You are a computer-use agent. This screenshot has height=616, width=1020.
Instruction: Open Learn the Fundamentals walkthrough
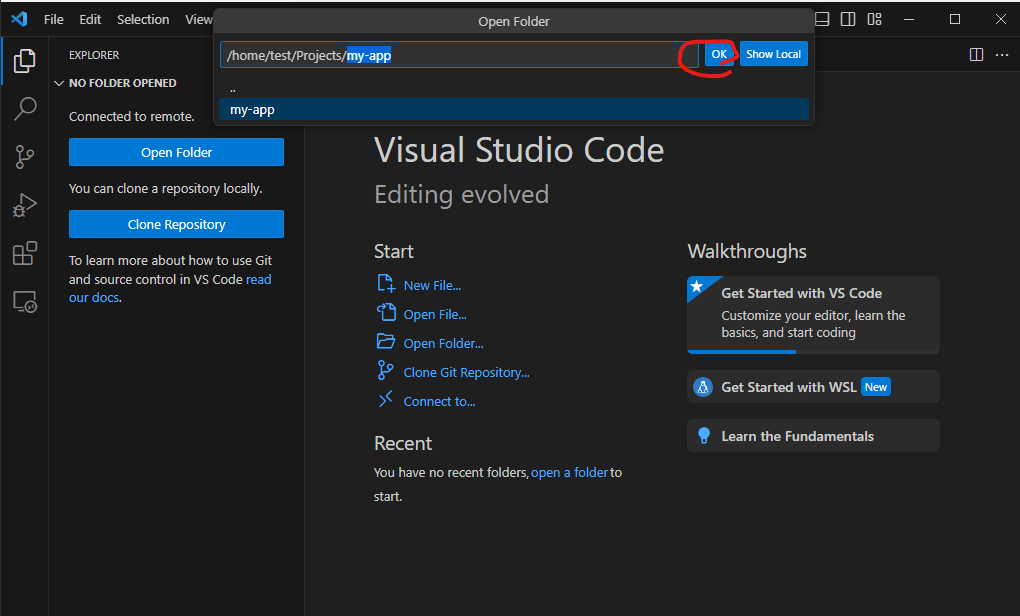point(813,436)
